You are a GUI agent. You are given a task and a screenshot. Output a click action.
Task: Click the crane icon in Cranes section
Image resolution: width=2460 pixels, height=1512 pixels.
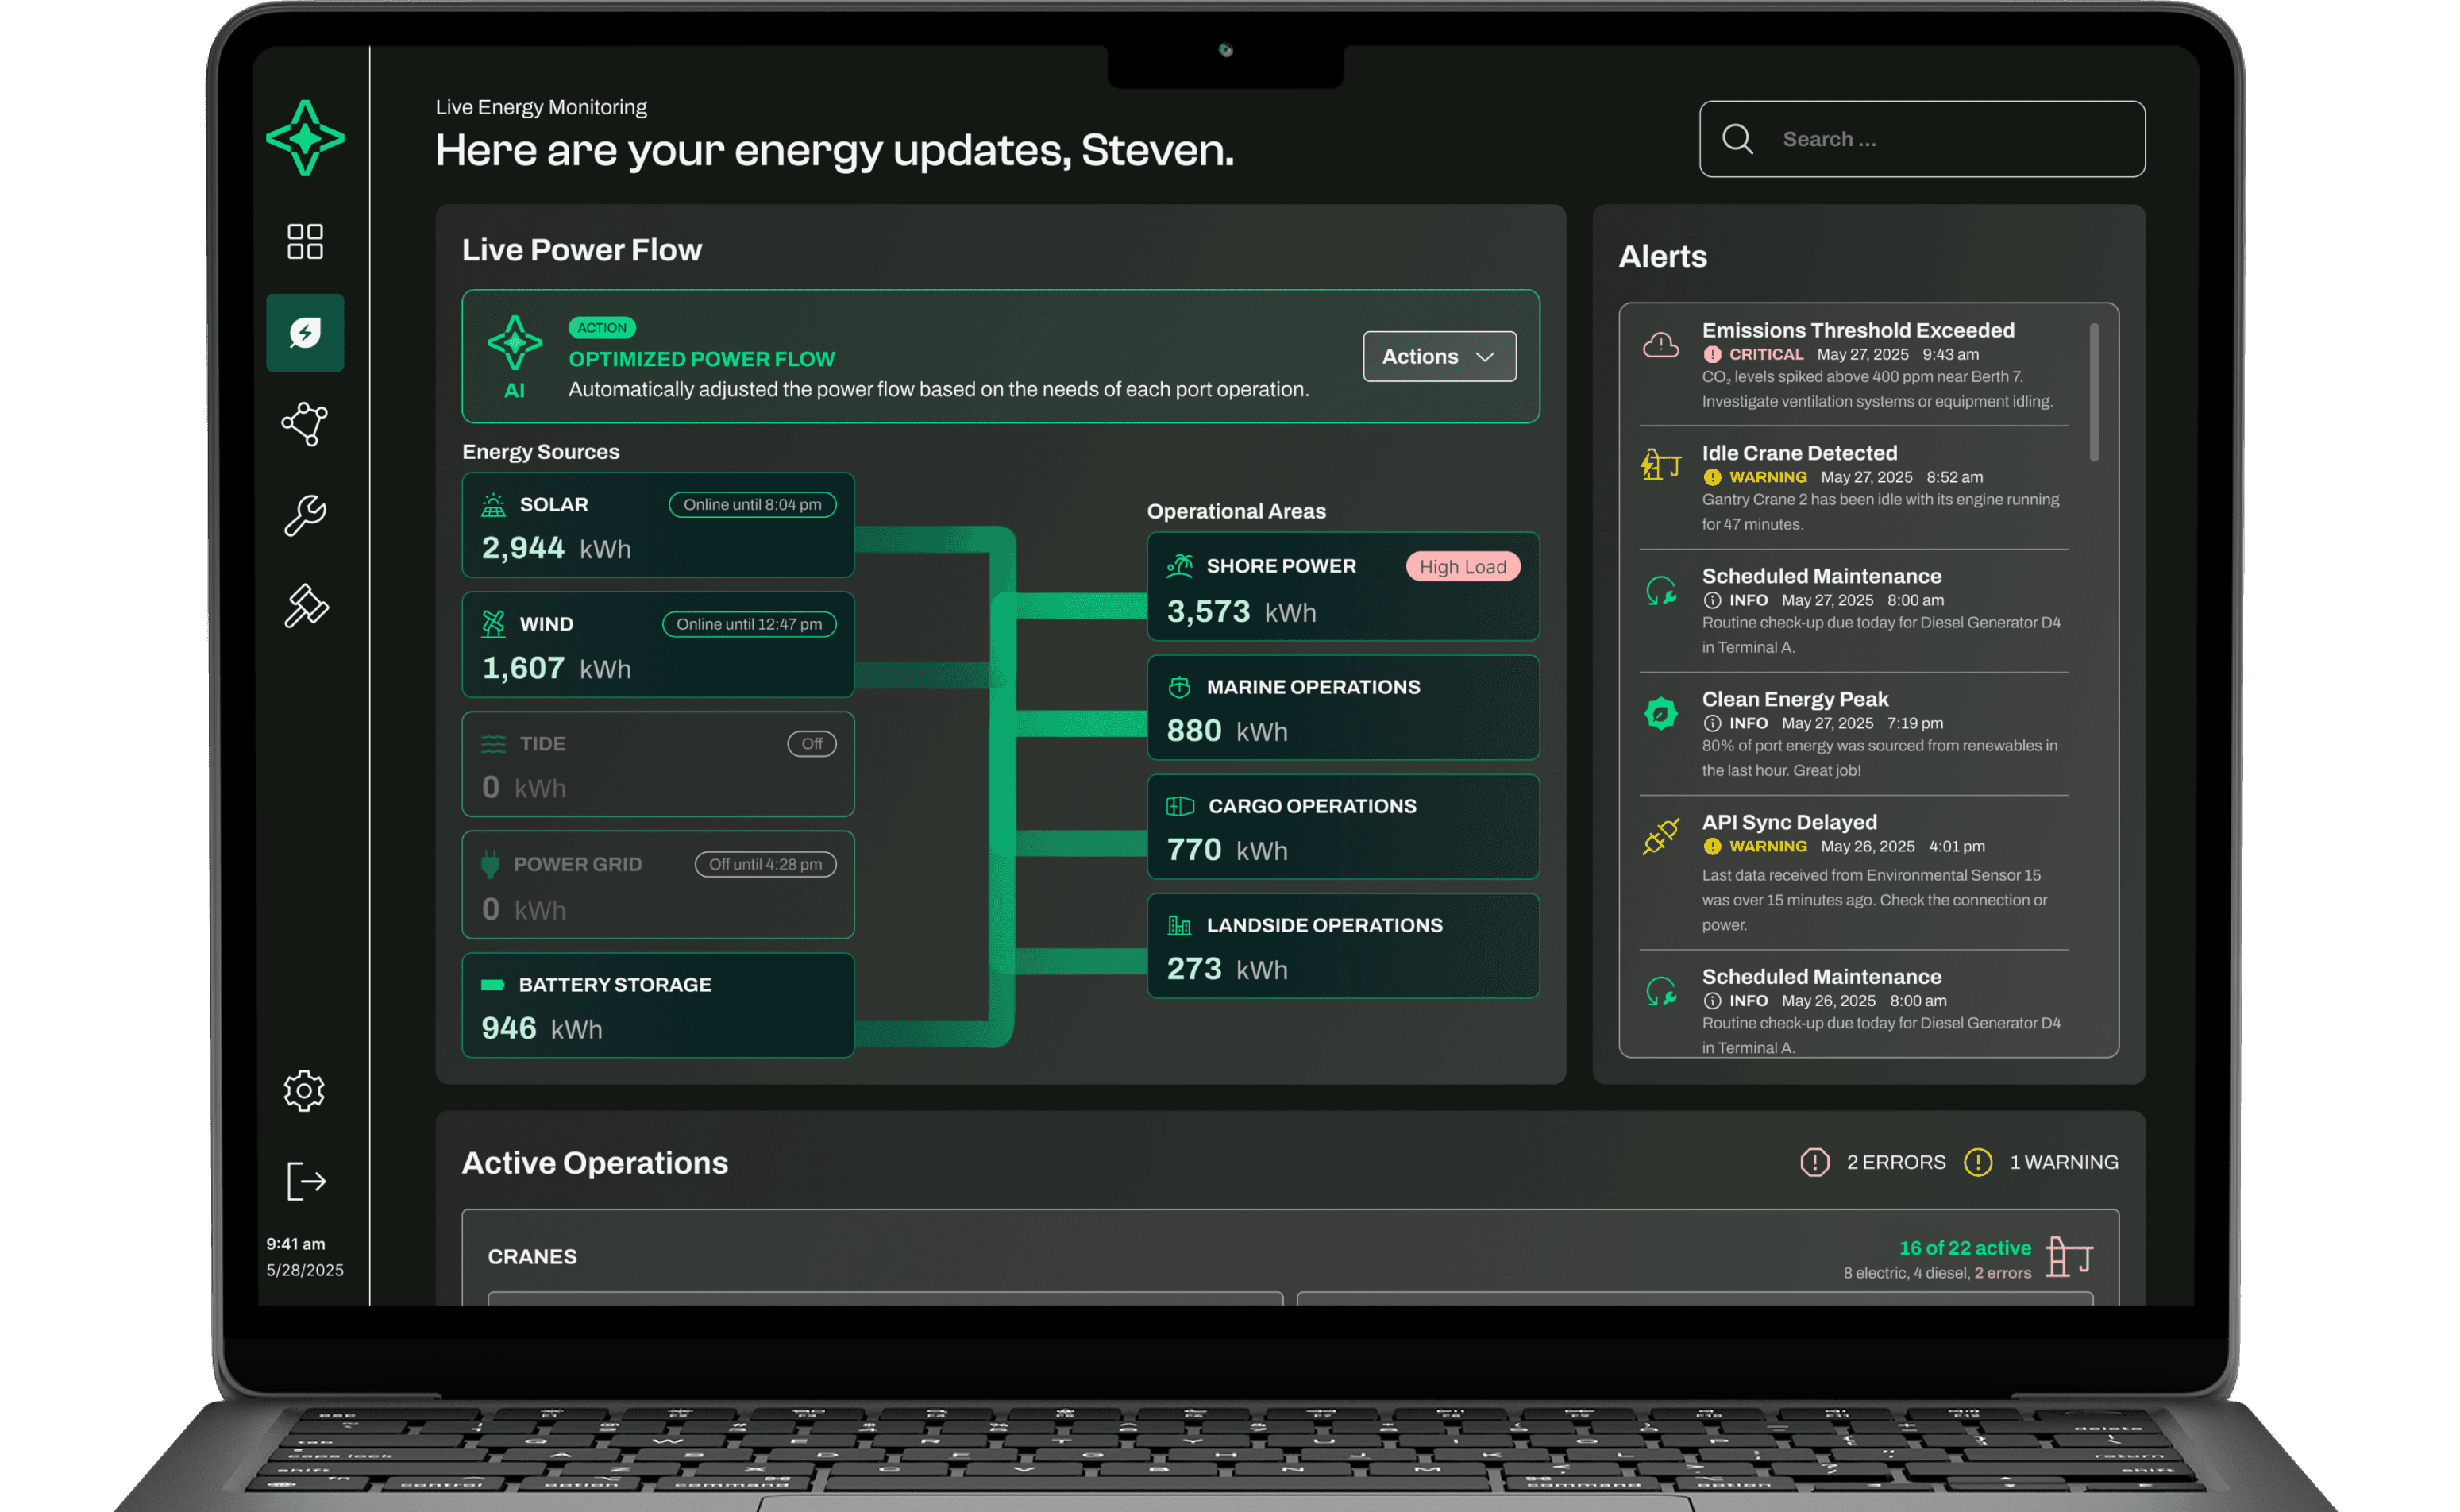click(x=2069, y=1257)
